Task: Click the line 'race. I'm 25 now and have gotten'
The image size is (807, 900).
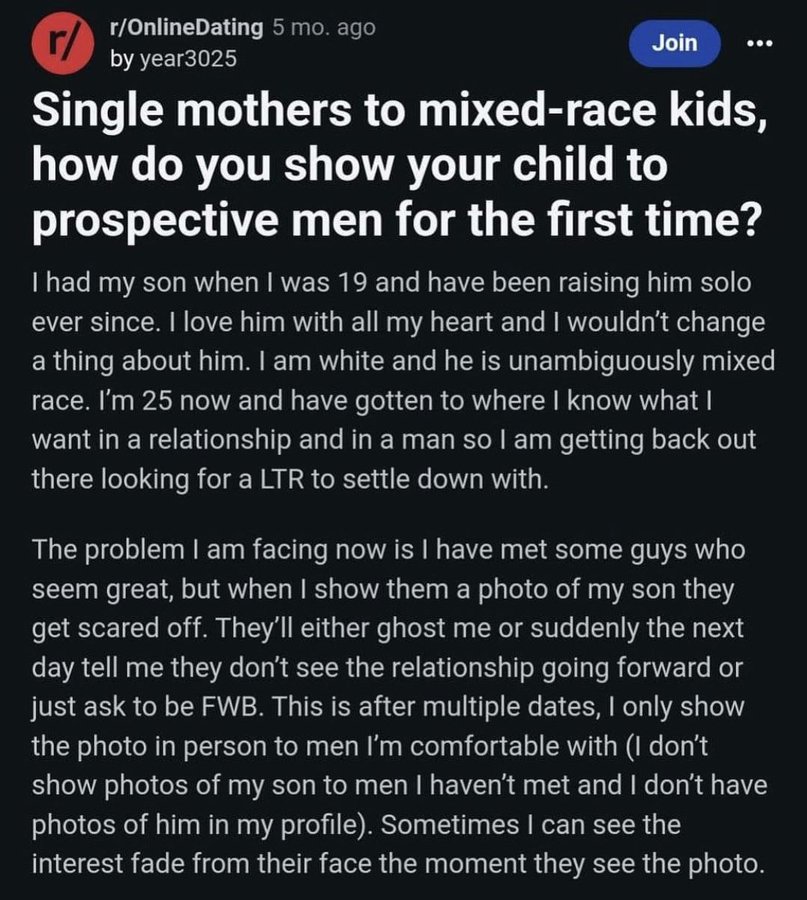Action: (x=372, y=401)
